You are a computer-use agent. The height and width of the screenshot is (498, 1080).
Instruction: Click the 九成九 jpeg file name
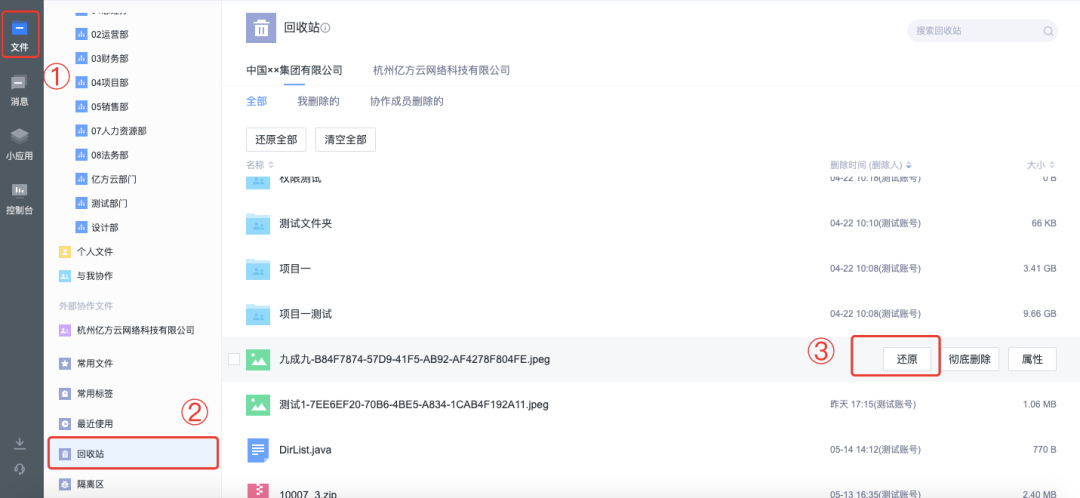(x=415, y=359)
